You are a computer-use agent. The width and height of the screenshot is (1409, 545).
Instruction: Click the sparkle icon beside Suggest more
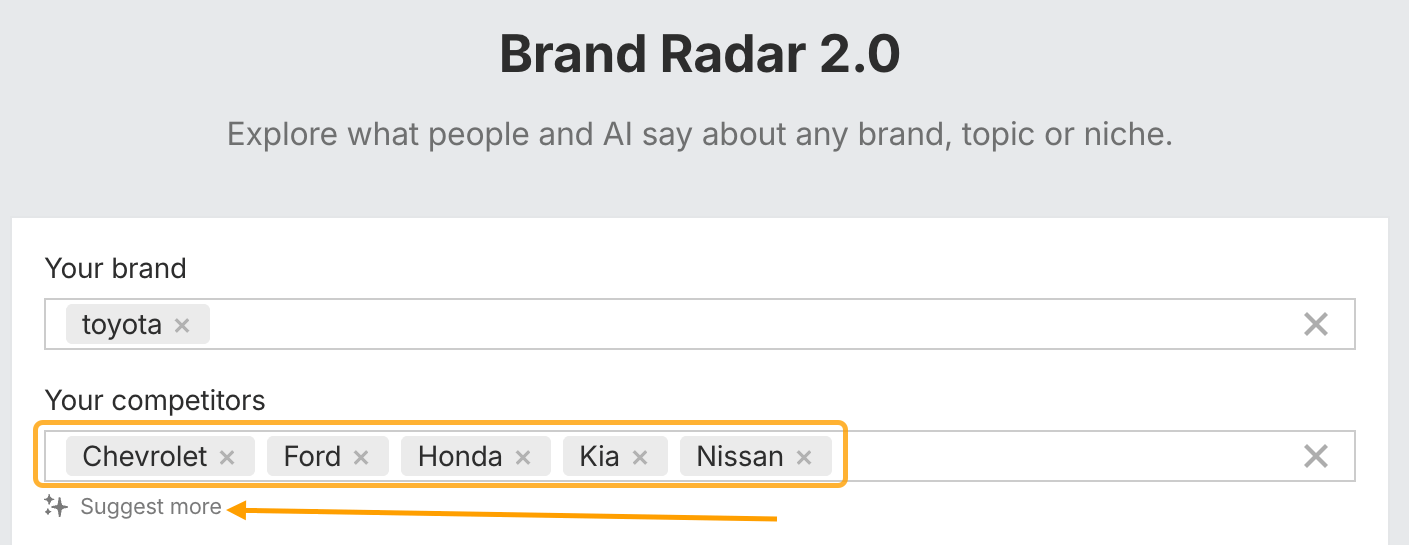(56, 507)
